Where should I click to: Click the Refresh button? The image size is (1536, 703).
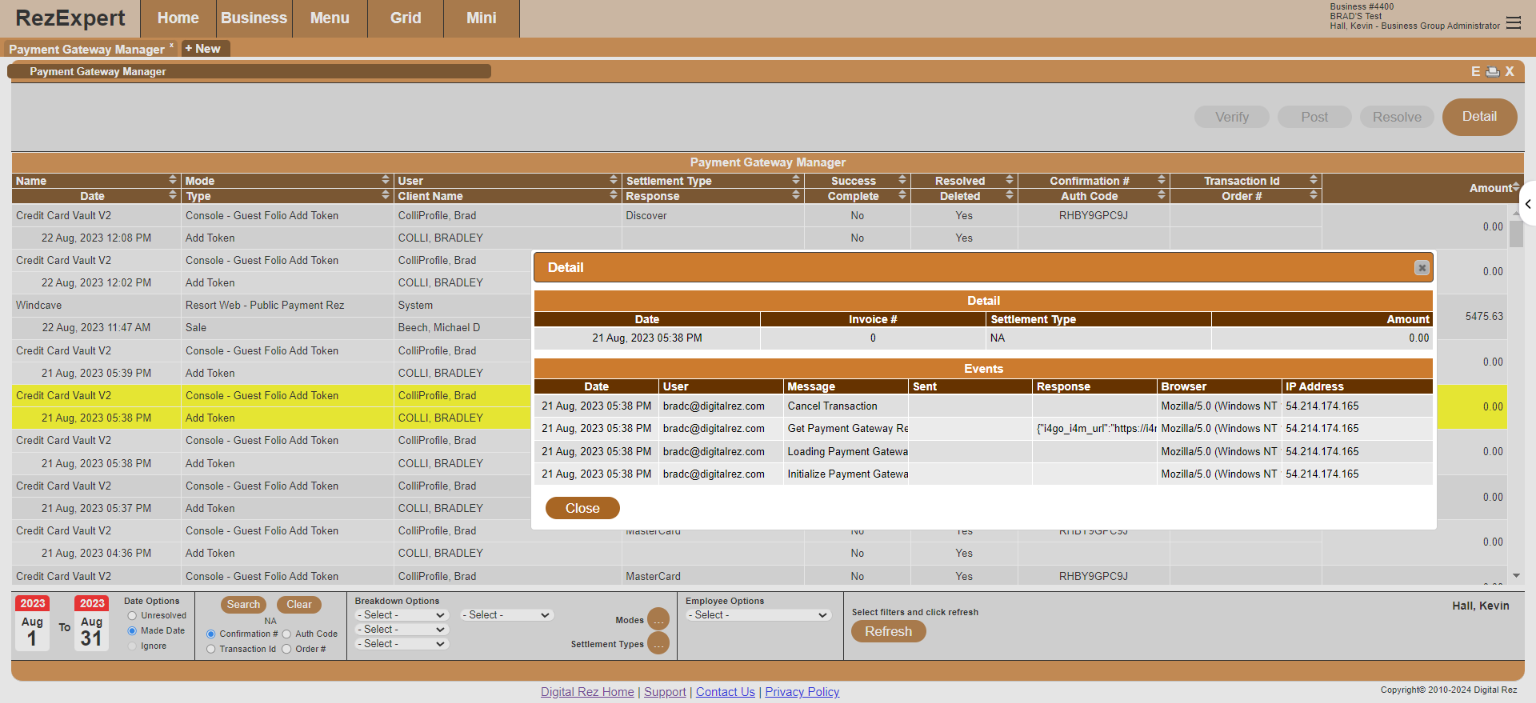(x=888, y=631)
